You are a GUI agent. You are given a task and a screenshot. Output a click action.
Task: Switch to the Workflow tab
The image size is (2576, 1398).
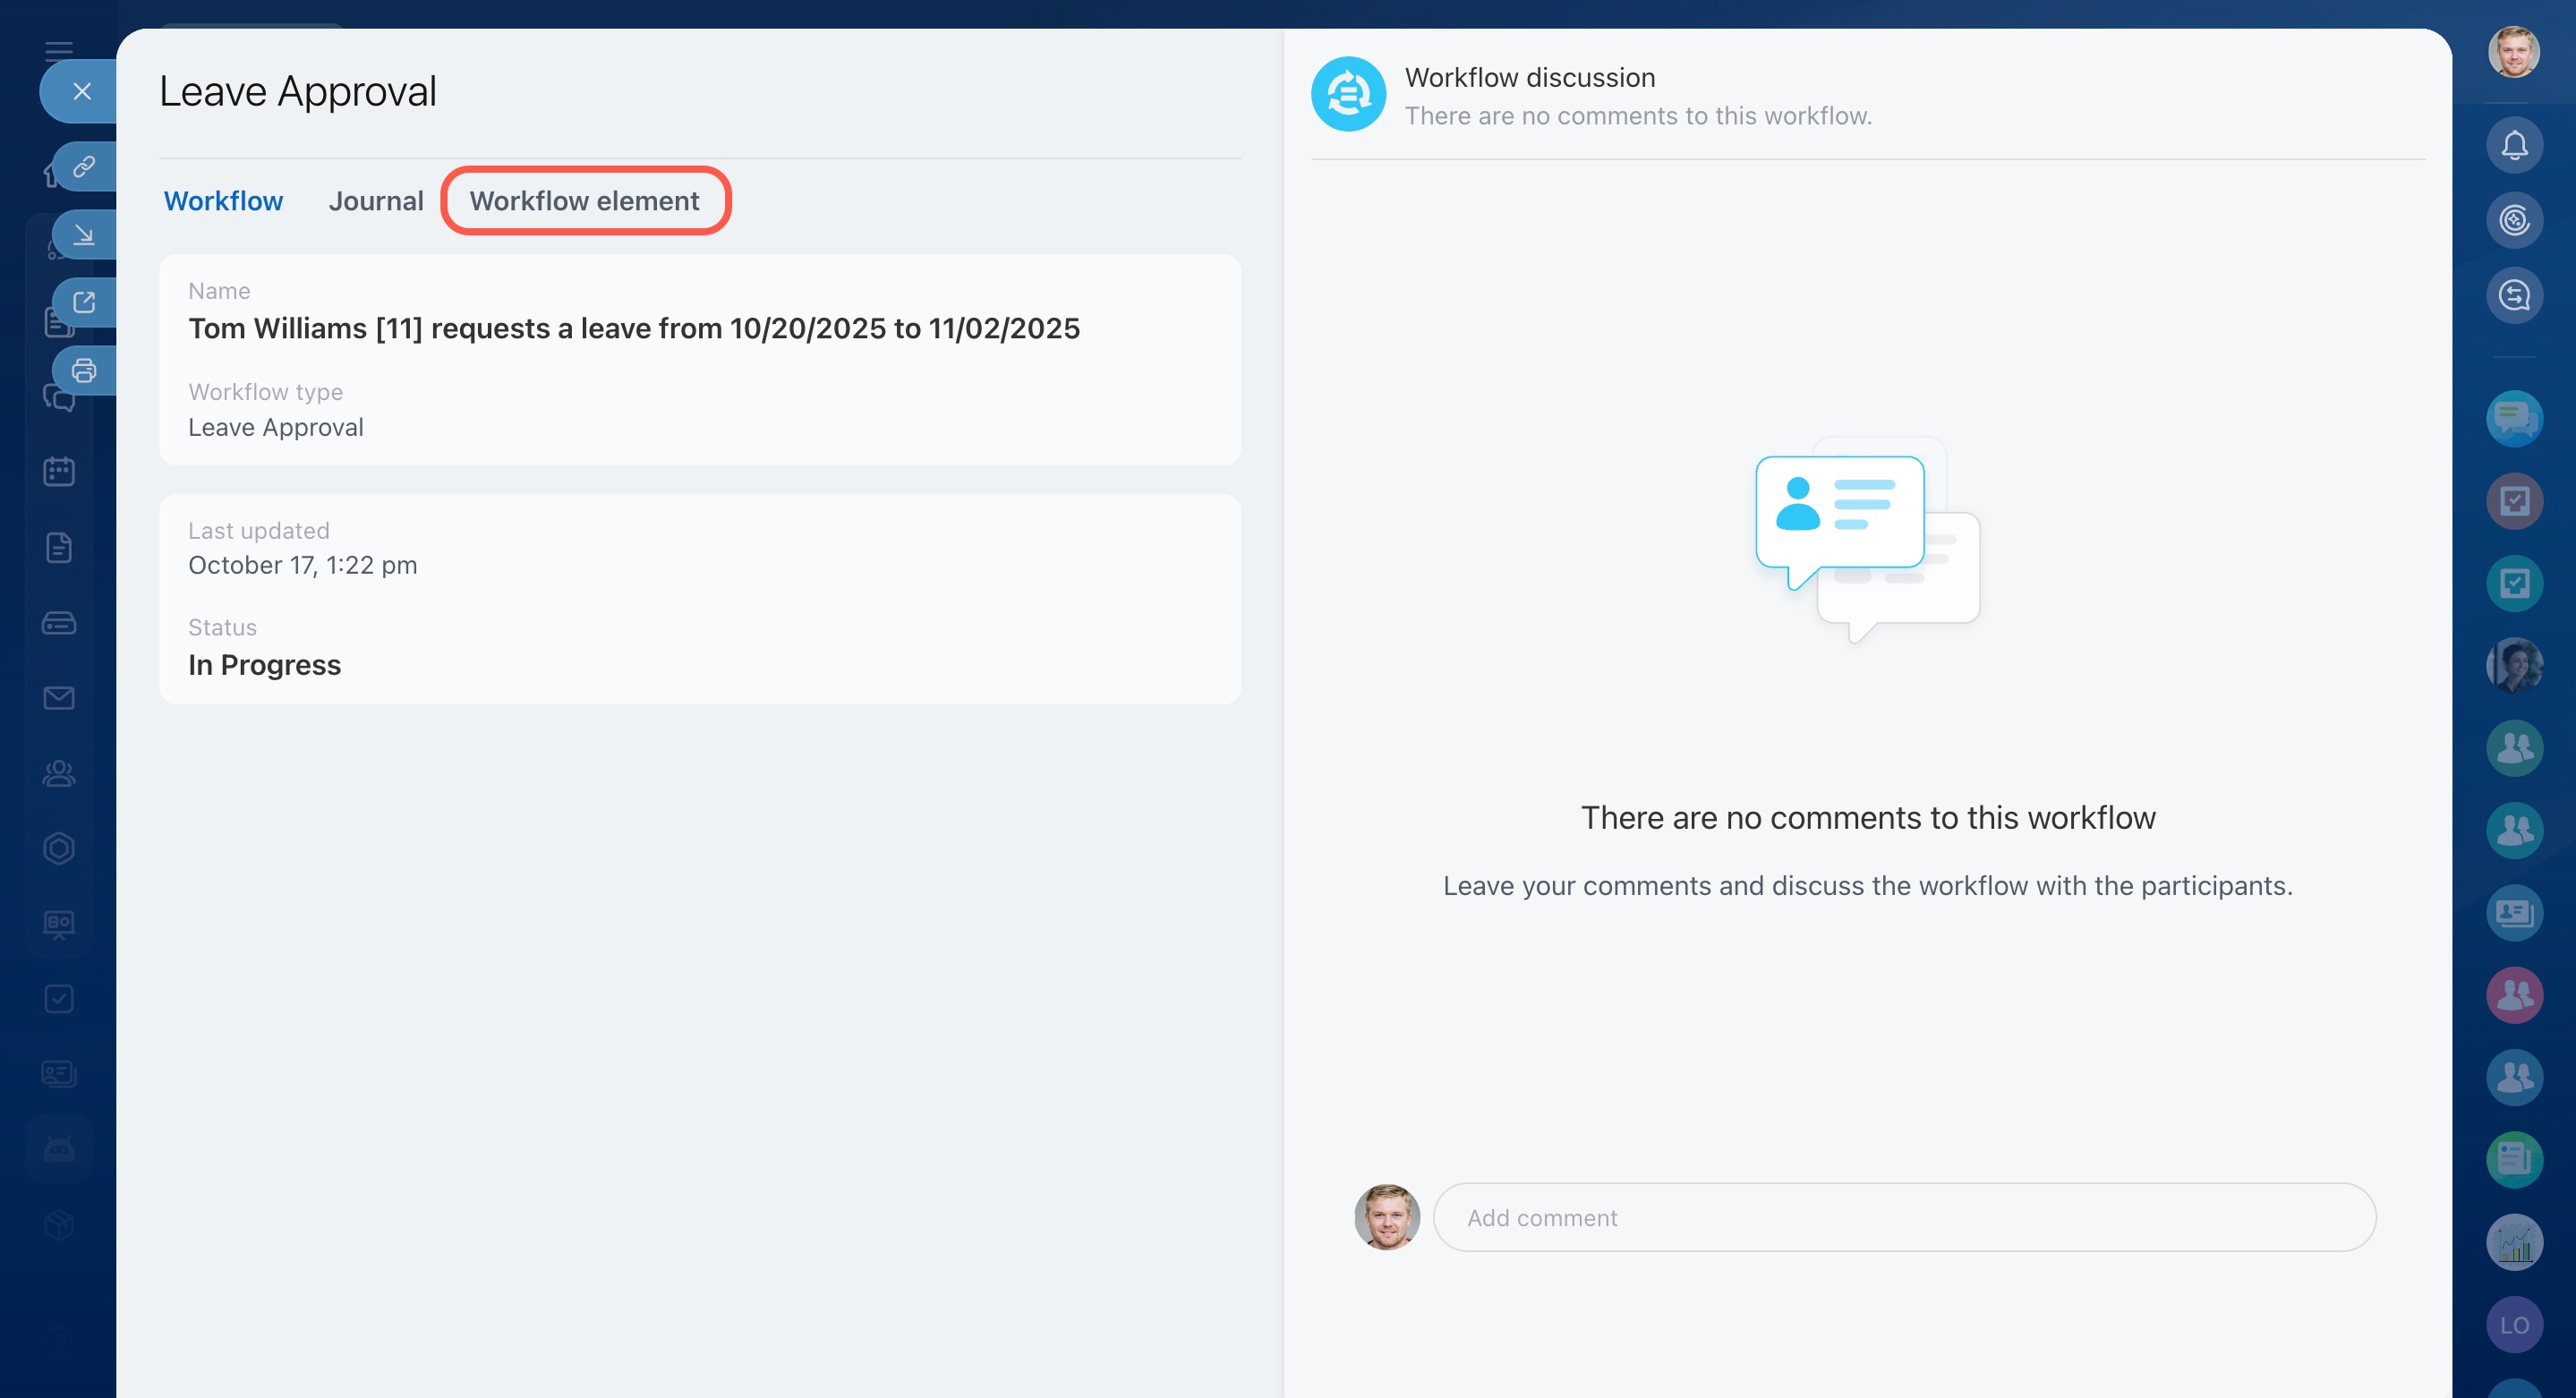coord(223,201)
